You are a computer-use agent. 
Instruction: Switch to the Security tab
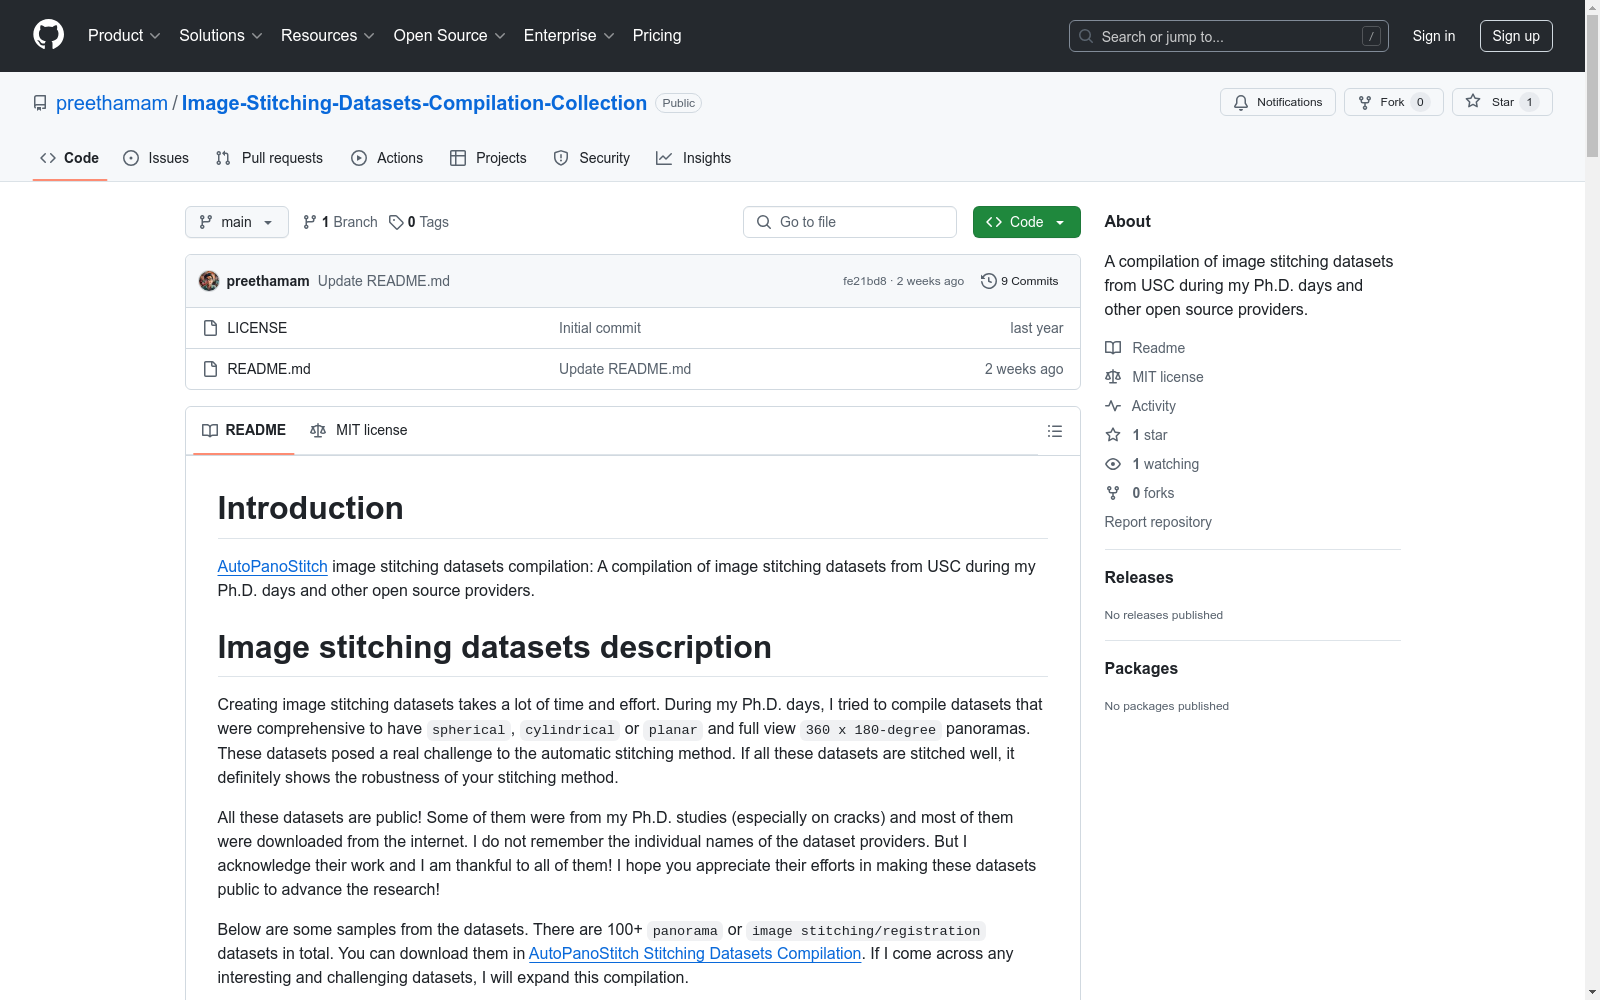(592, 158)
